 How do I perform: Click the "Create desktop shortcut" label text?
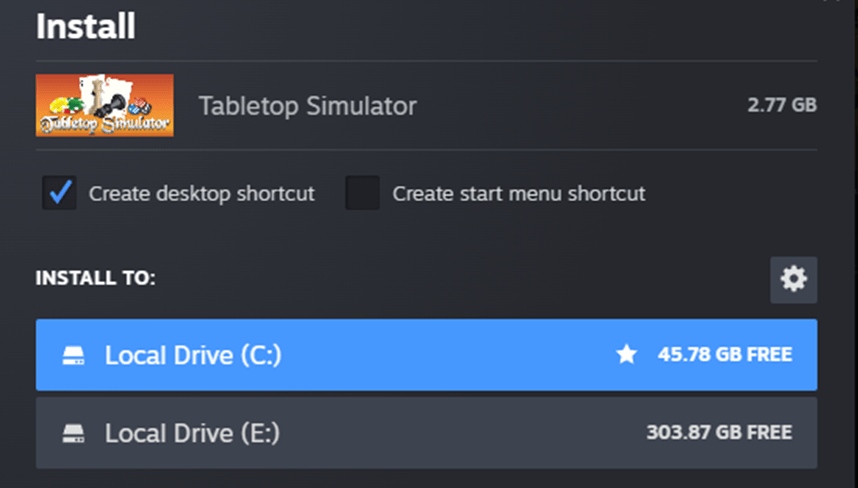201,193
